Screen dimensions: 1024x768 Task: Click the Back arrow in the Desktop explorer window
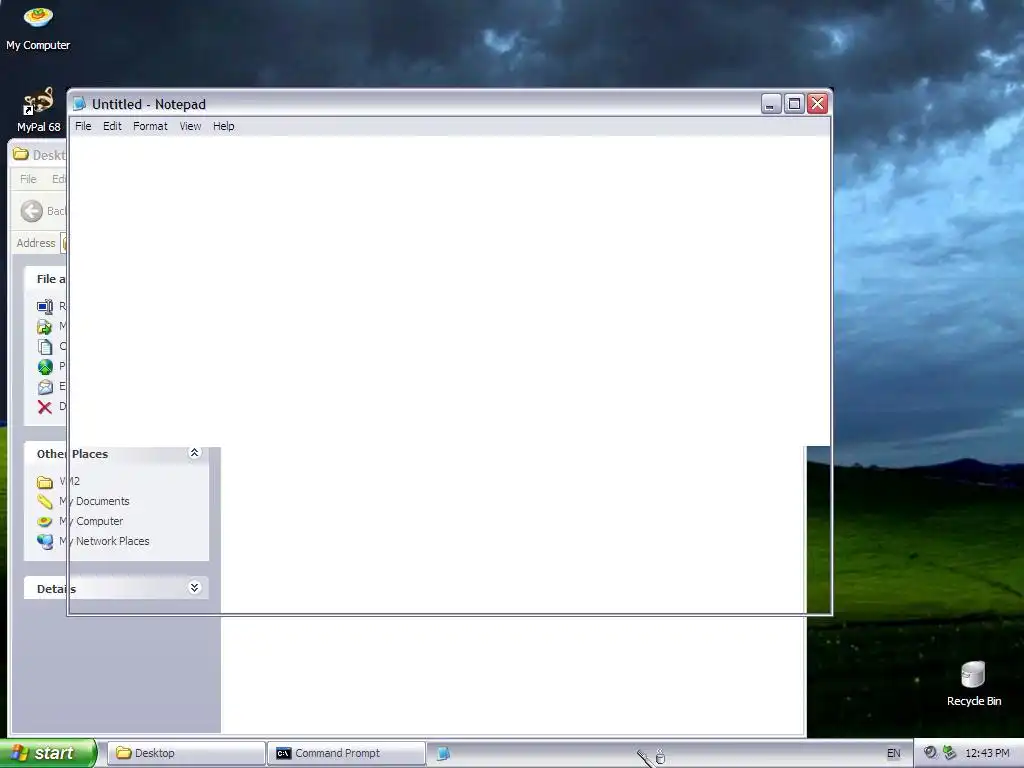tap(31, 211)
